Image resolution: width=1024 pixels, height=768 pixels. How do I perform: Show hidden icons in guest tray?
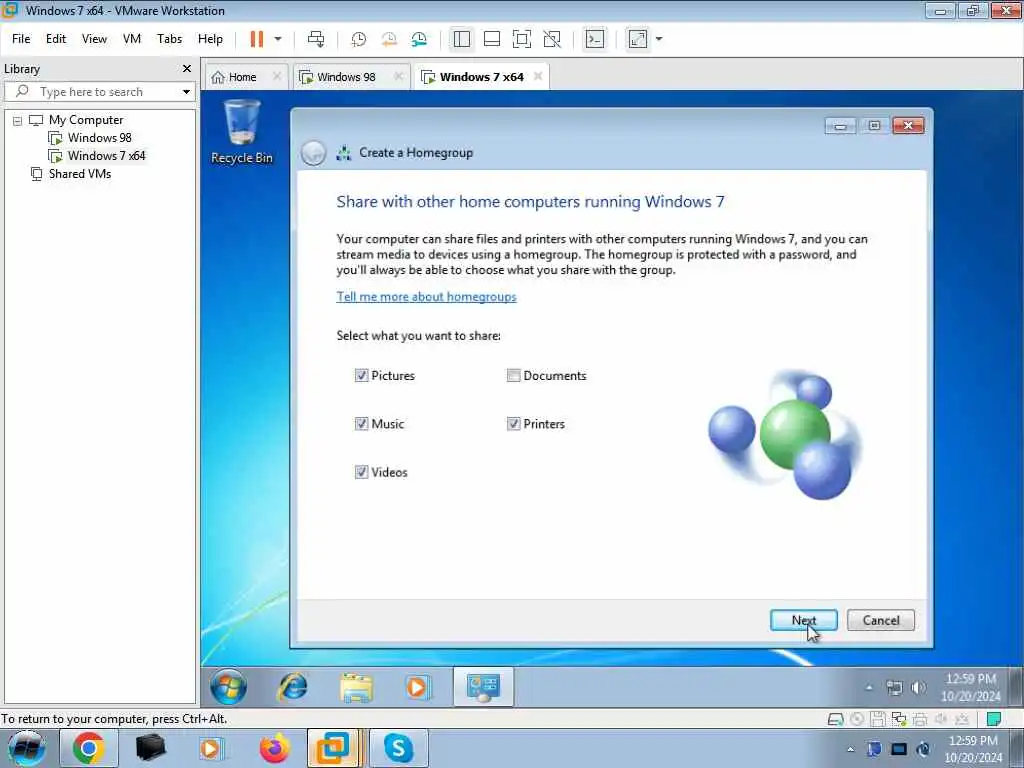pos(869,687)
